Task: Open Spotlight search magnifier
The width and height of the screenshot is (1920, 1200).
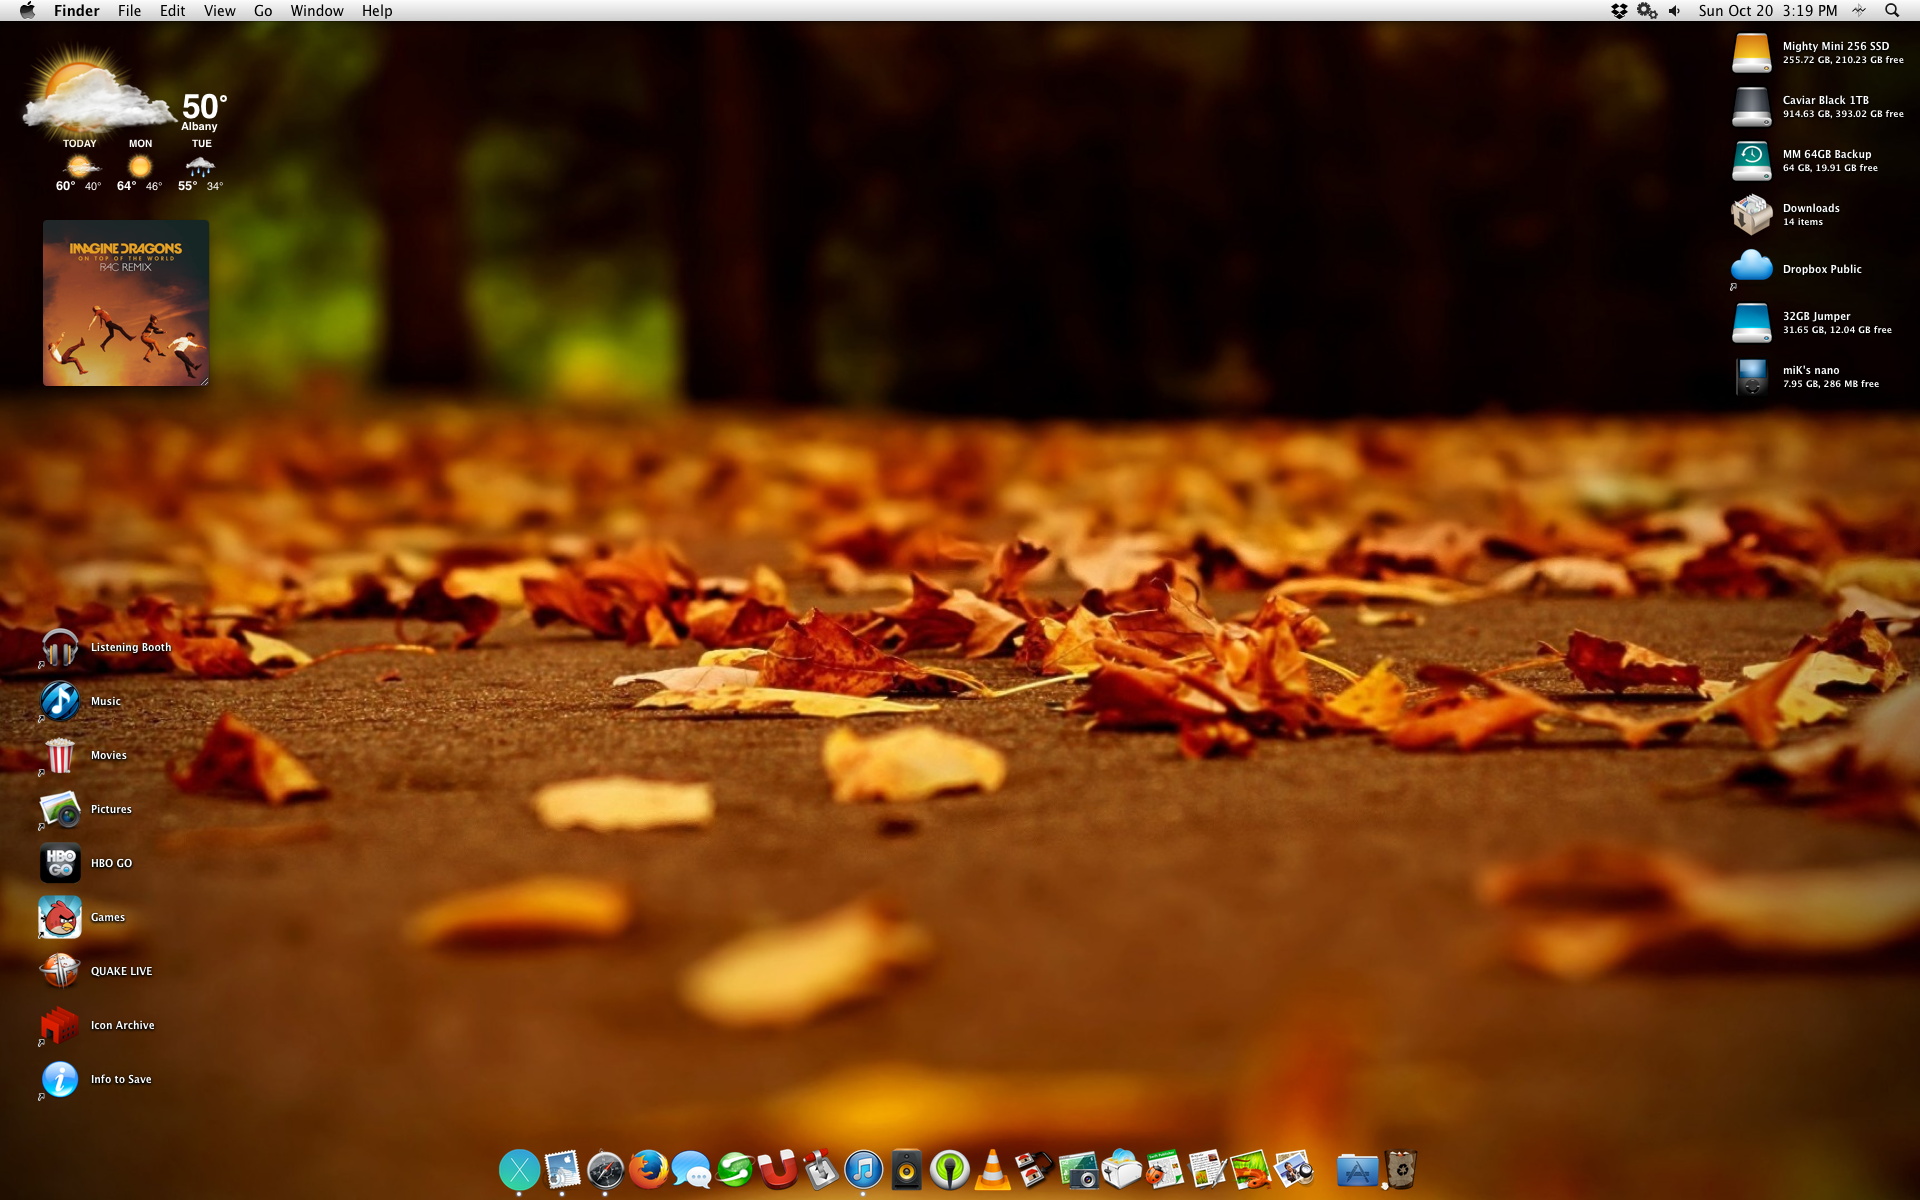Action: (1892, 11)
